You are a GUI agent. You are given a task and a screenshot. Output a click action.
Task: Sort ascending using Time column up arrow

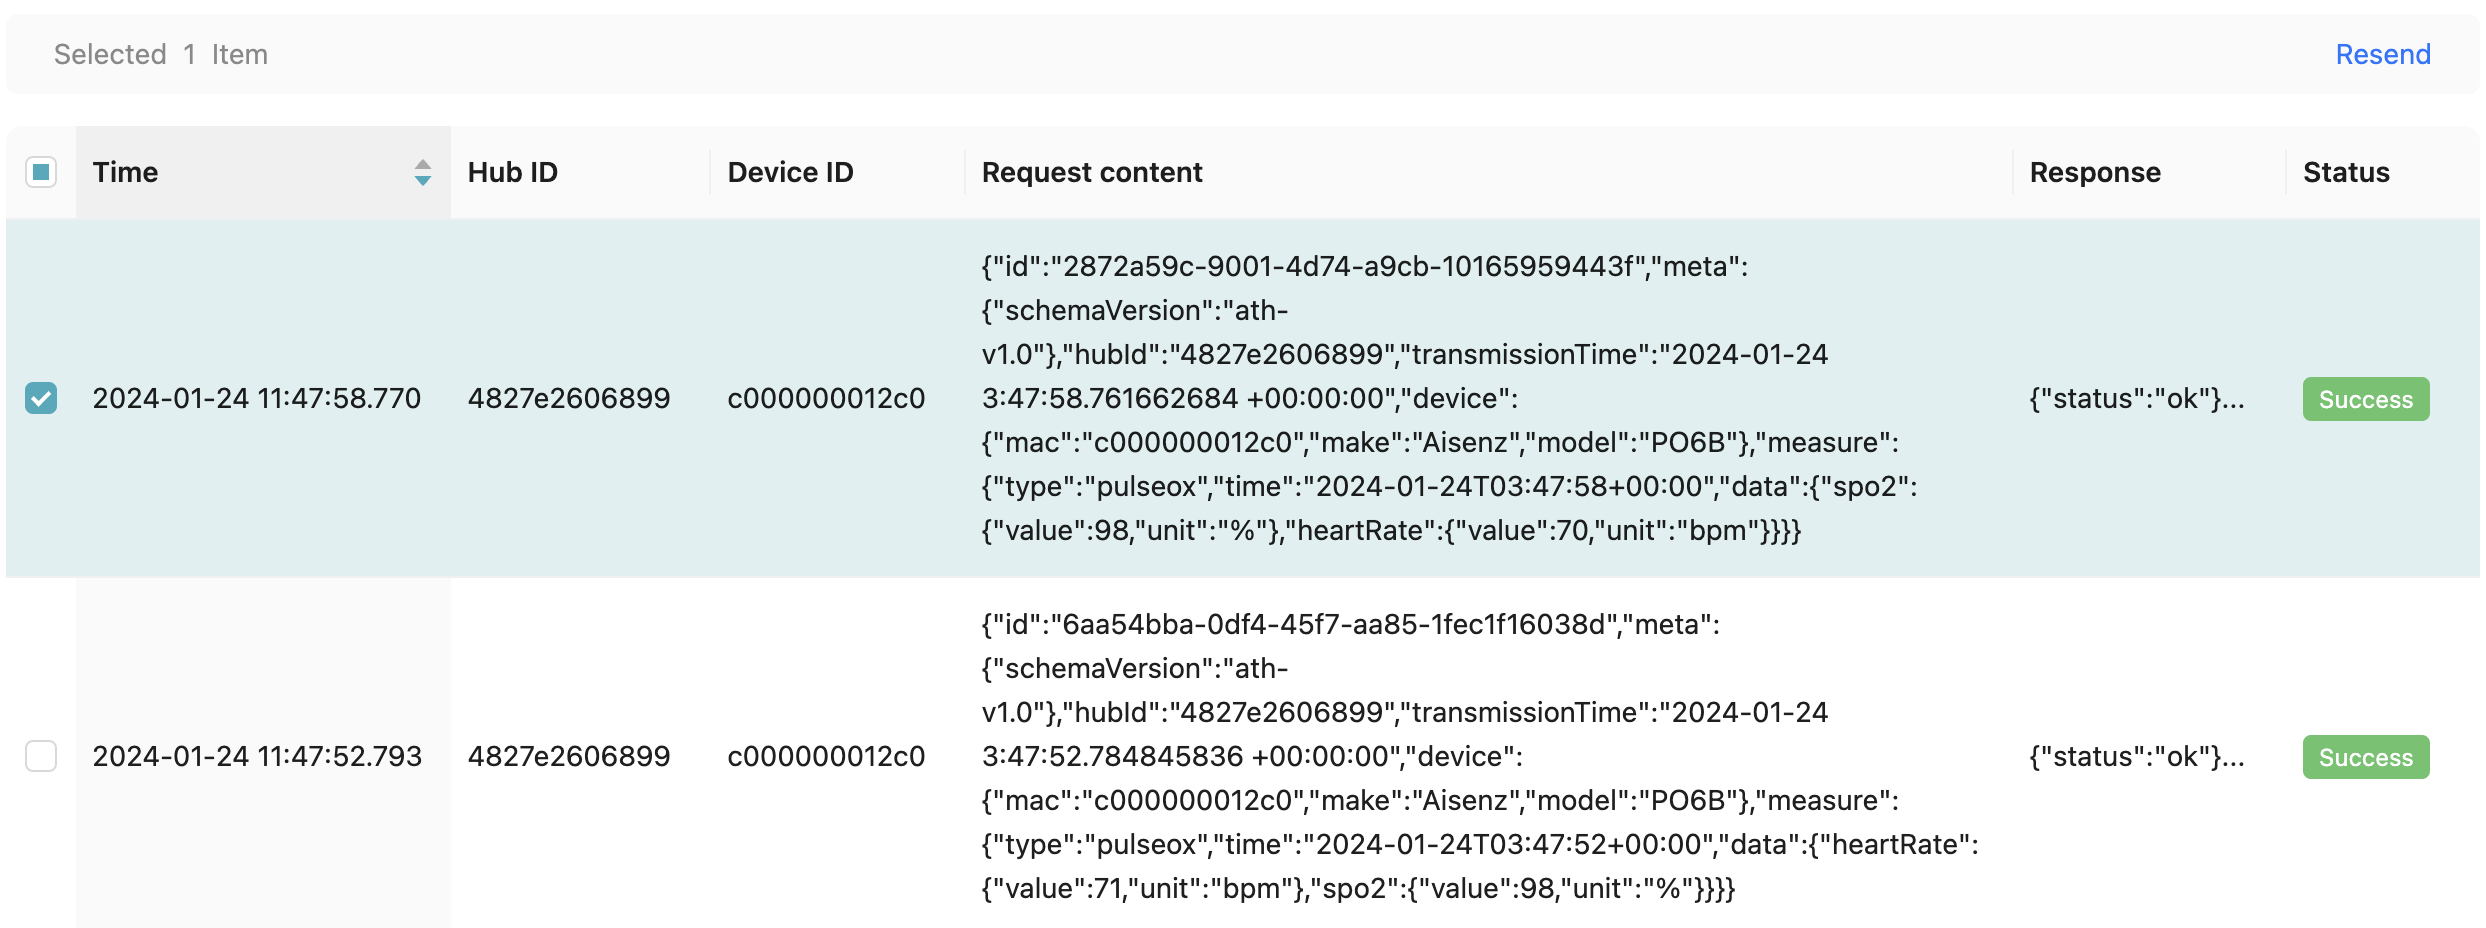click(423, 164)
